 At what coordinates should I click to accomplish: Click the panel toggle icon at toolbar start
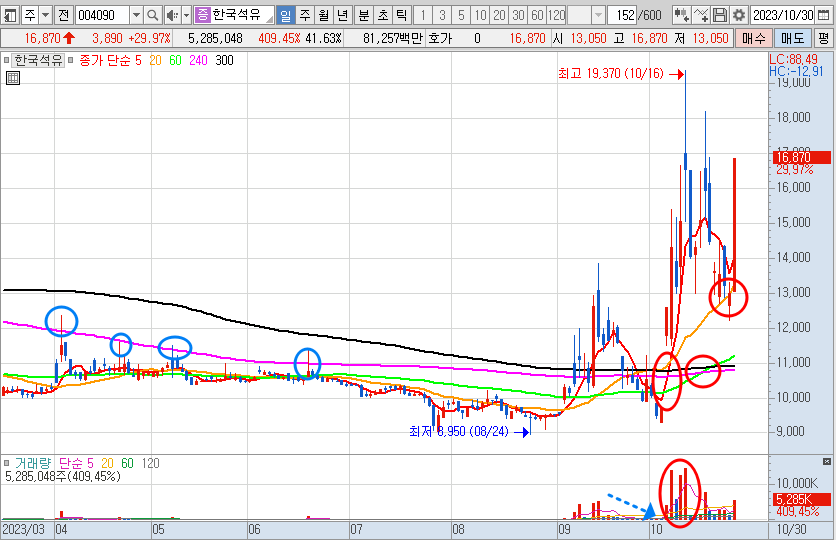coord(10,15)
